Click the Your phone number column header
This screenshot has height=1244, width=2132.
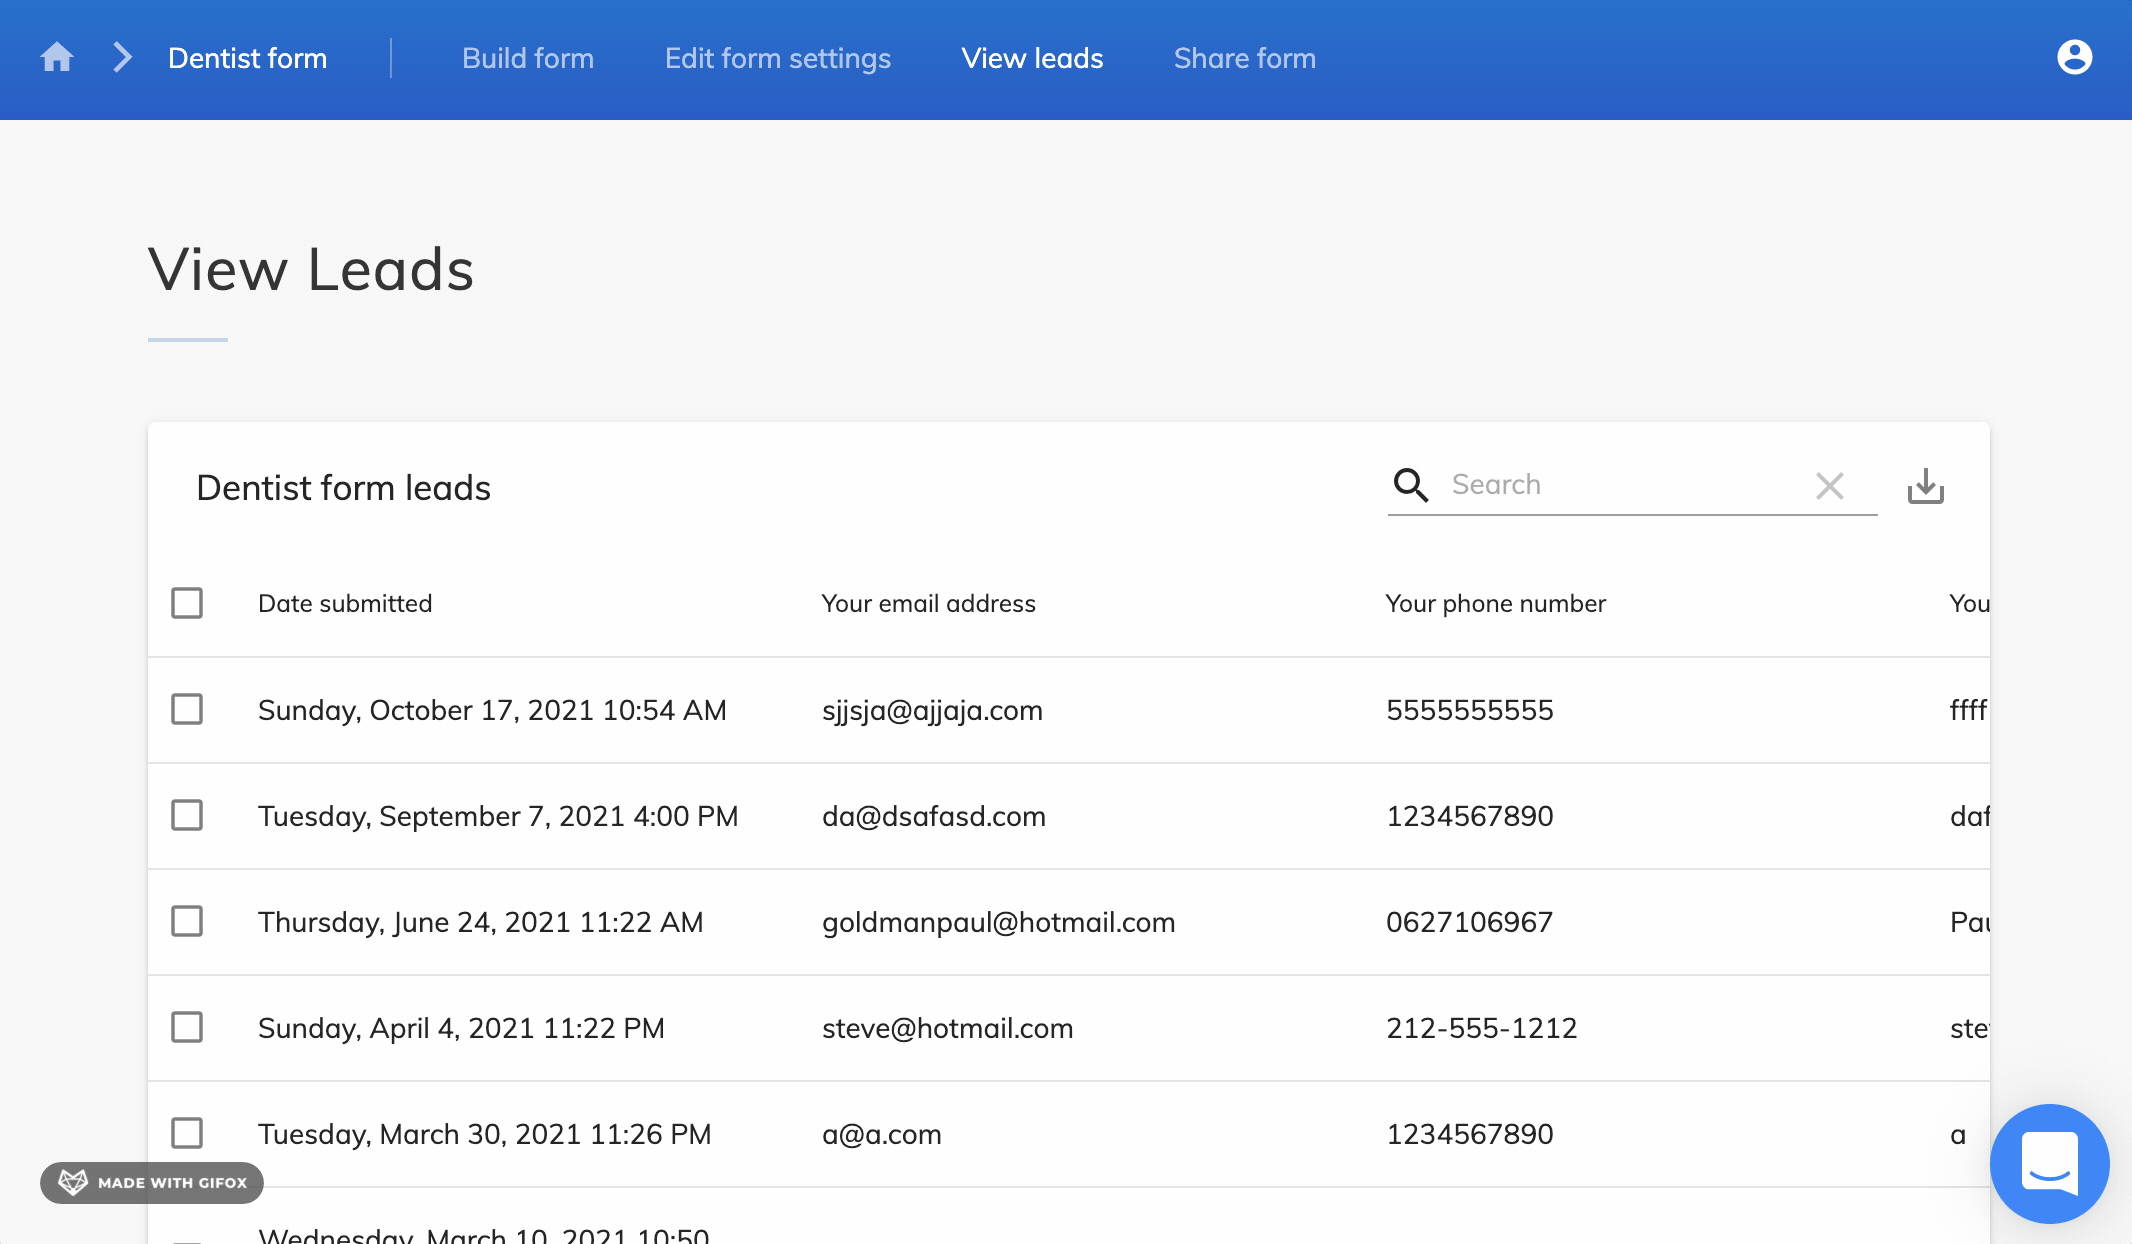[1495, 603]
